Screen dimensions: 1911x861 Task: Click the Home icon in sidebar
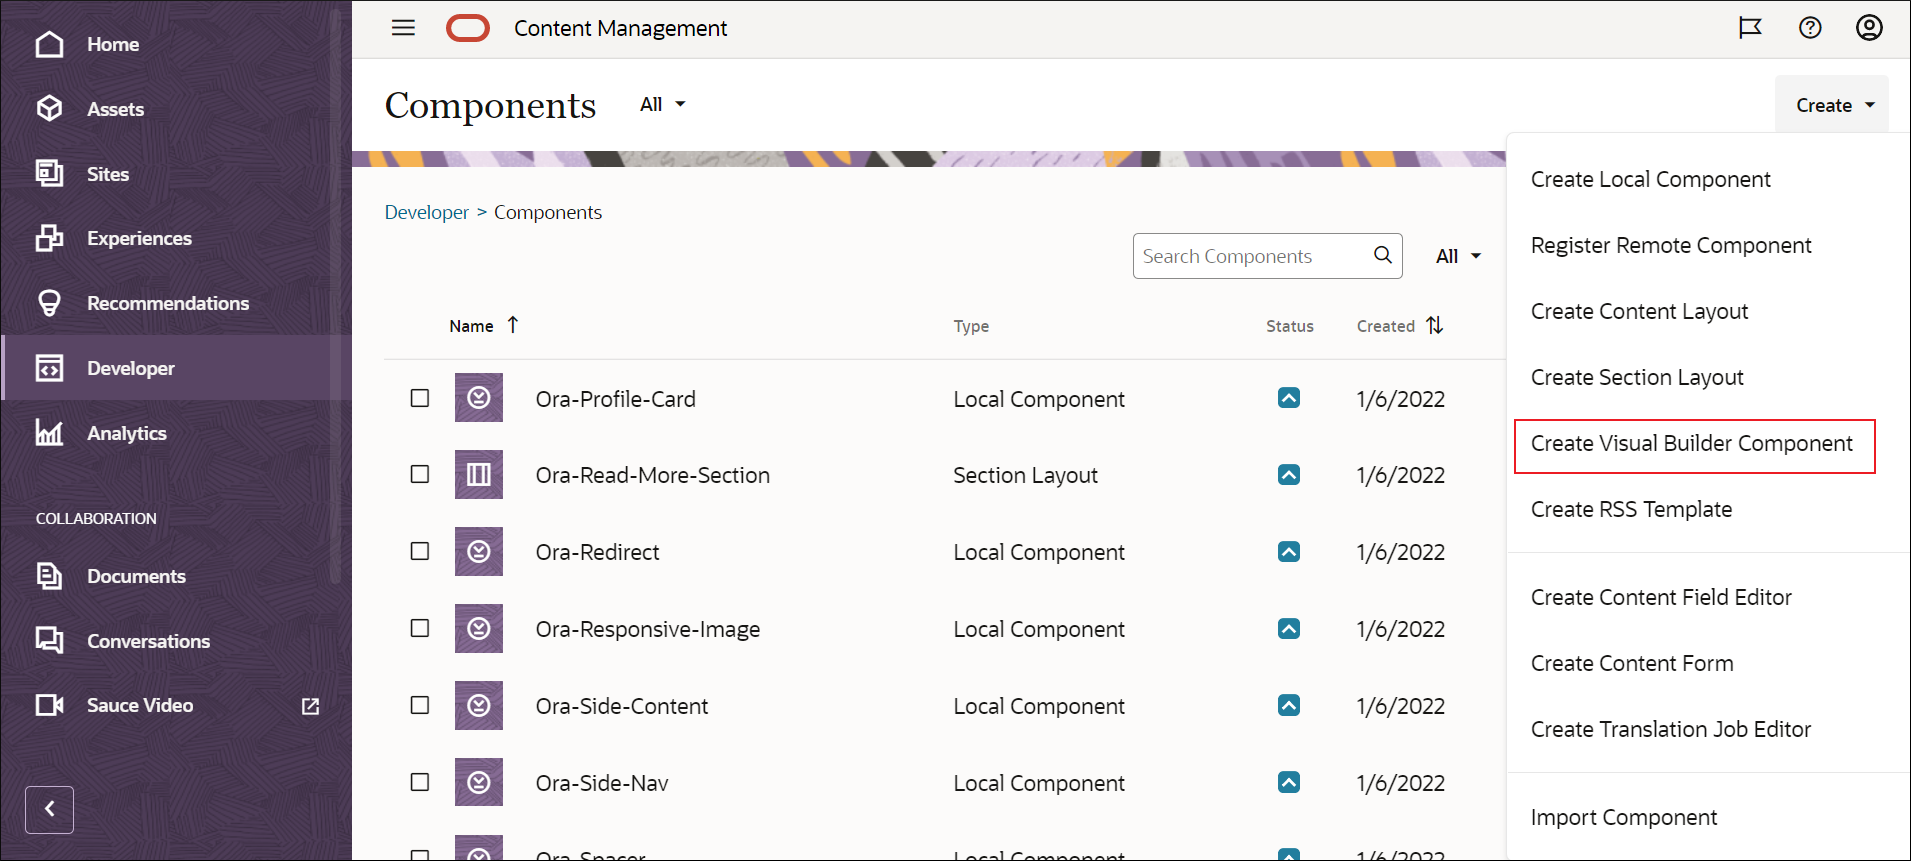coord(50,44)
